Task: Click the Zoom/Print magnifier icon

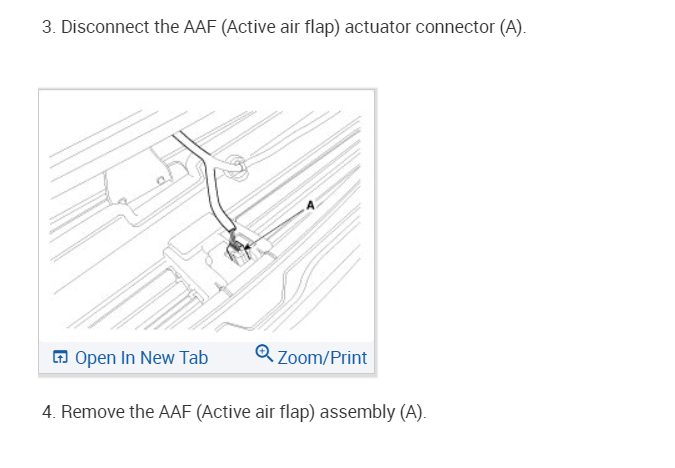Action: pos(263,353)
